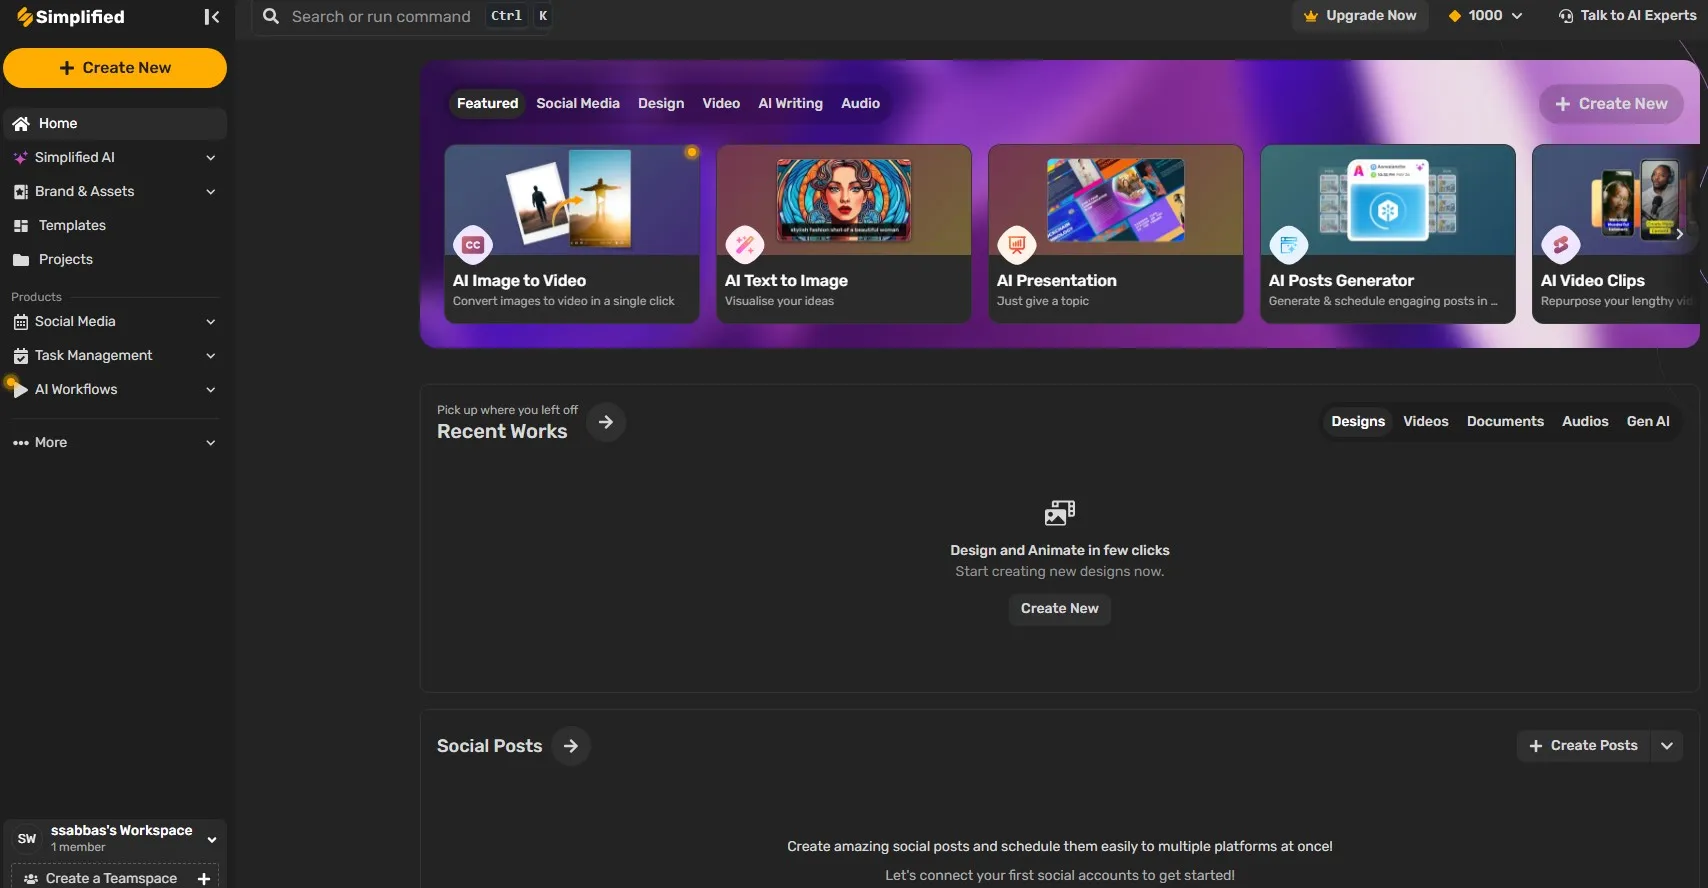1708x888 pixels.
Task: Show the Videos recent works tab
Action: (1426, 422)
